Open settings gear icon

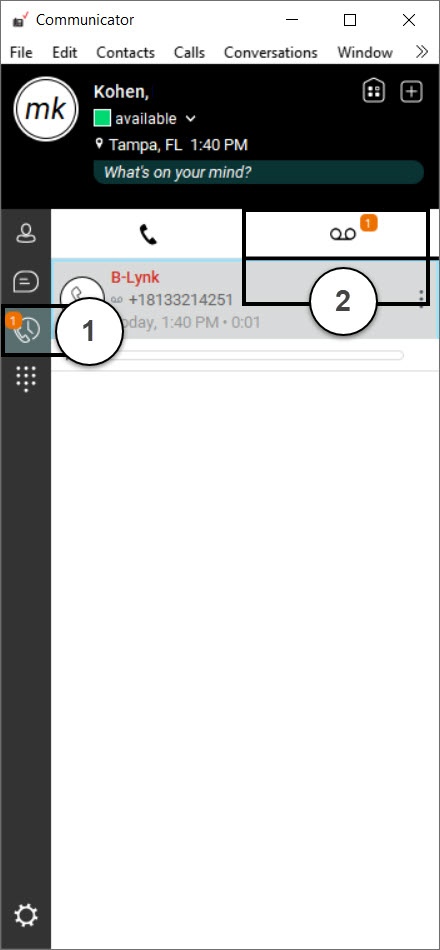click(25, 914)
